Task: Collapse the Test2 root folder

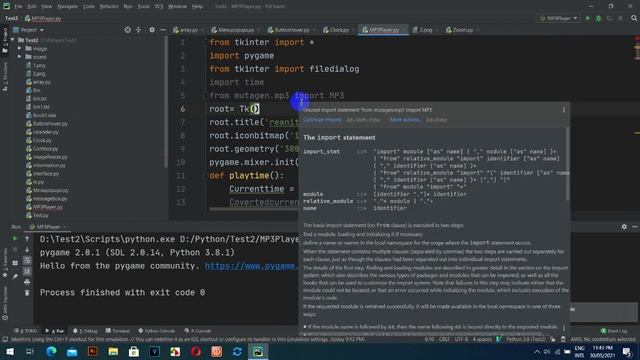Action: point(13,40)
